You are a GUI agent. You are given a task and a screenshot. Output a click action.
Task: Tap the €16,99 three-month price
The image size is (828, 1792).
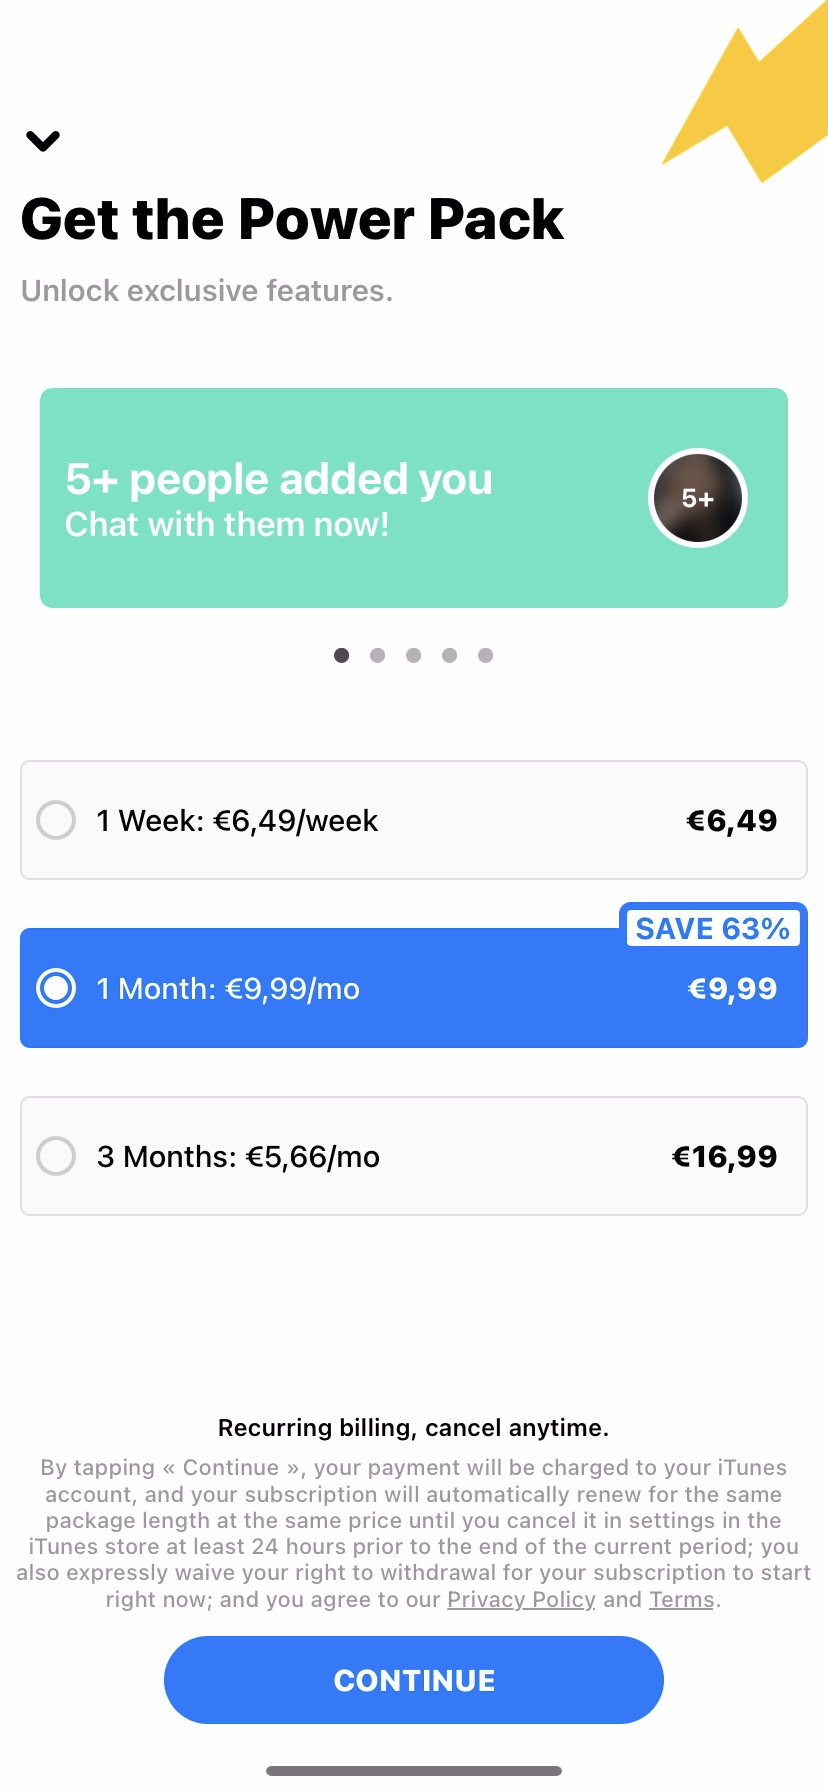click(724, 1157)
